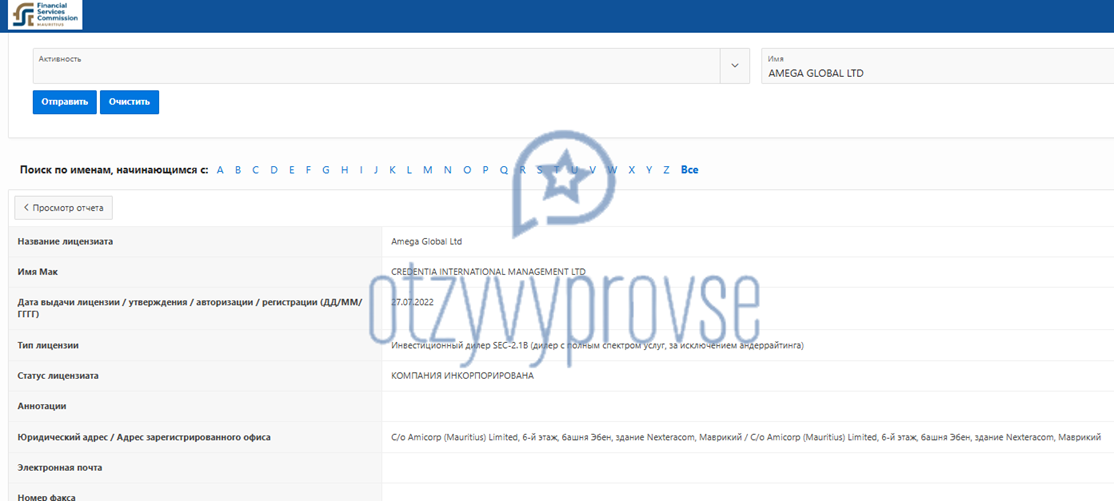Click the Номер факса row label
The height and width of the screenshot is (501, 1114).
[46, 497]
